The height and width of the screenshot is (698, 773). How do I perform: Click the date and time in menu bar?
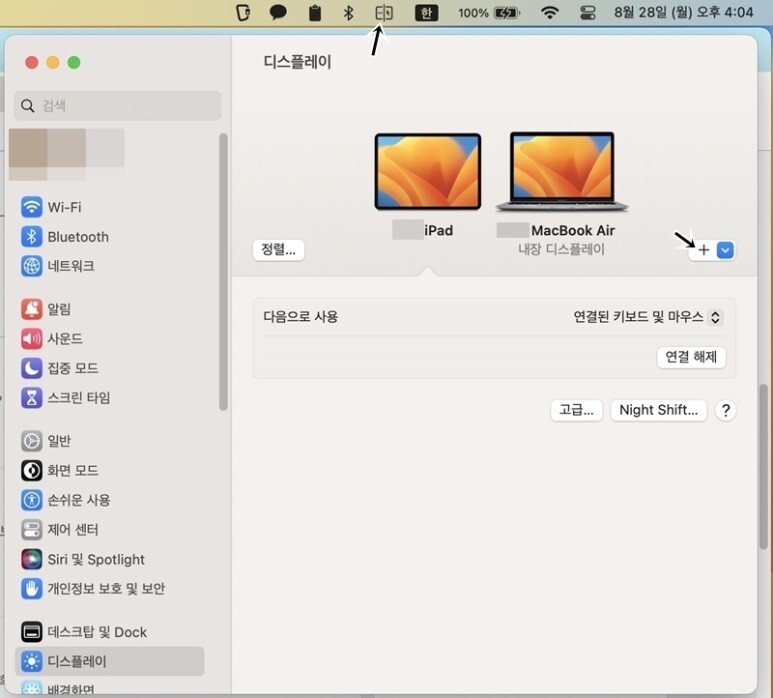click(683, 12)
